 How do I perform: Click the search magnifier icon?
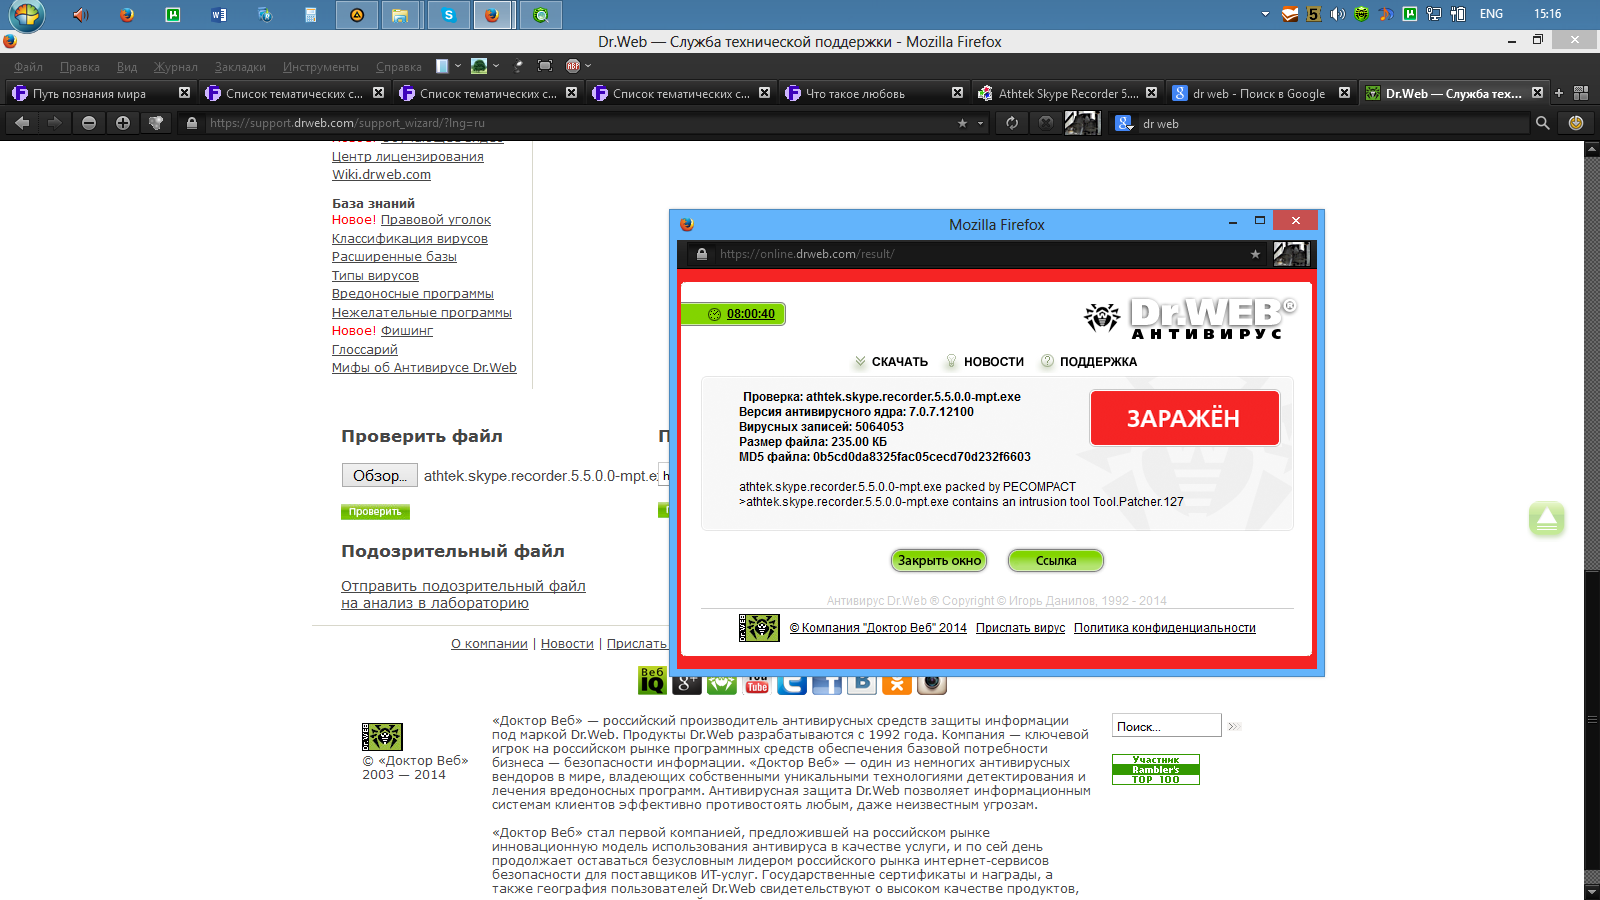click(1543, 123)
